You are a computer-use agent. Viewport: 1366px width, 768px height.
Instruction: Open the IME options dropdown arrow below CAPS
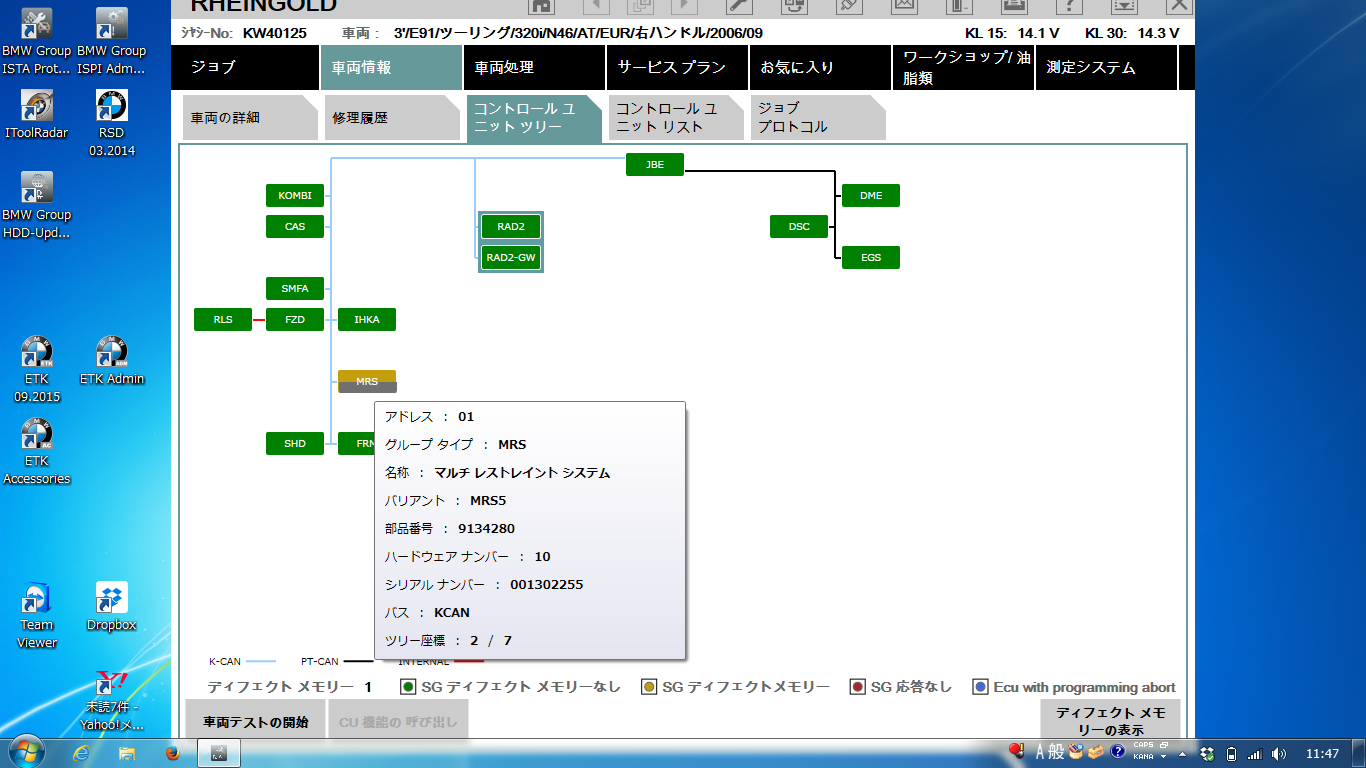tap(1164, 757)
